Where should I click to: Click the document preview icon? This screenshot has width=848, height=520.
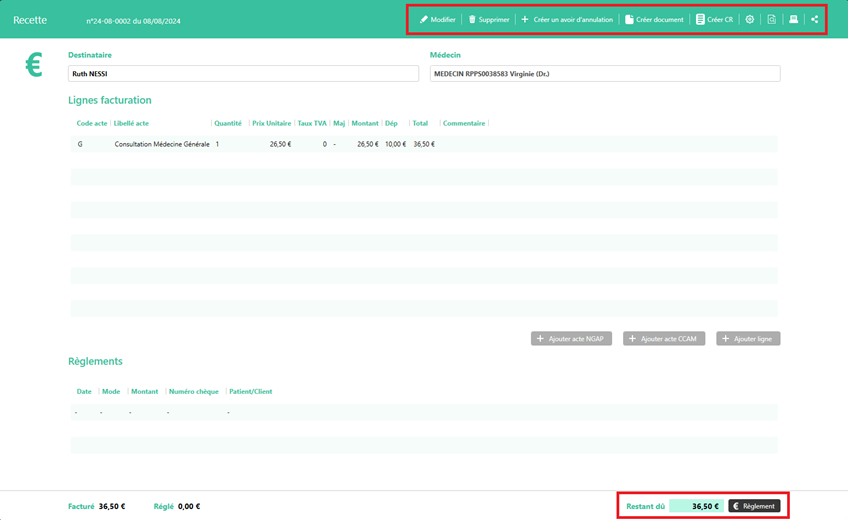[772, 20]
